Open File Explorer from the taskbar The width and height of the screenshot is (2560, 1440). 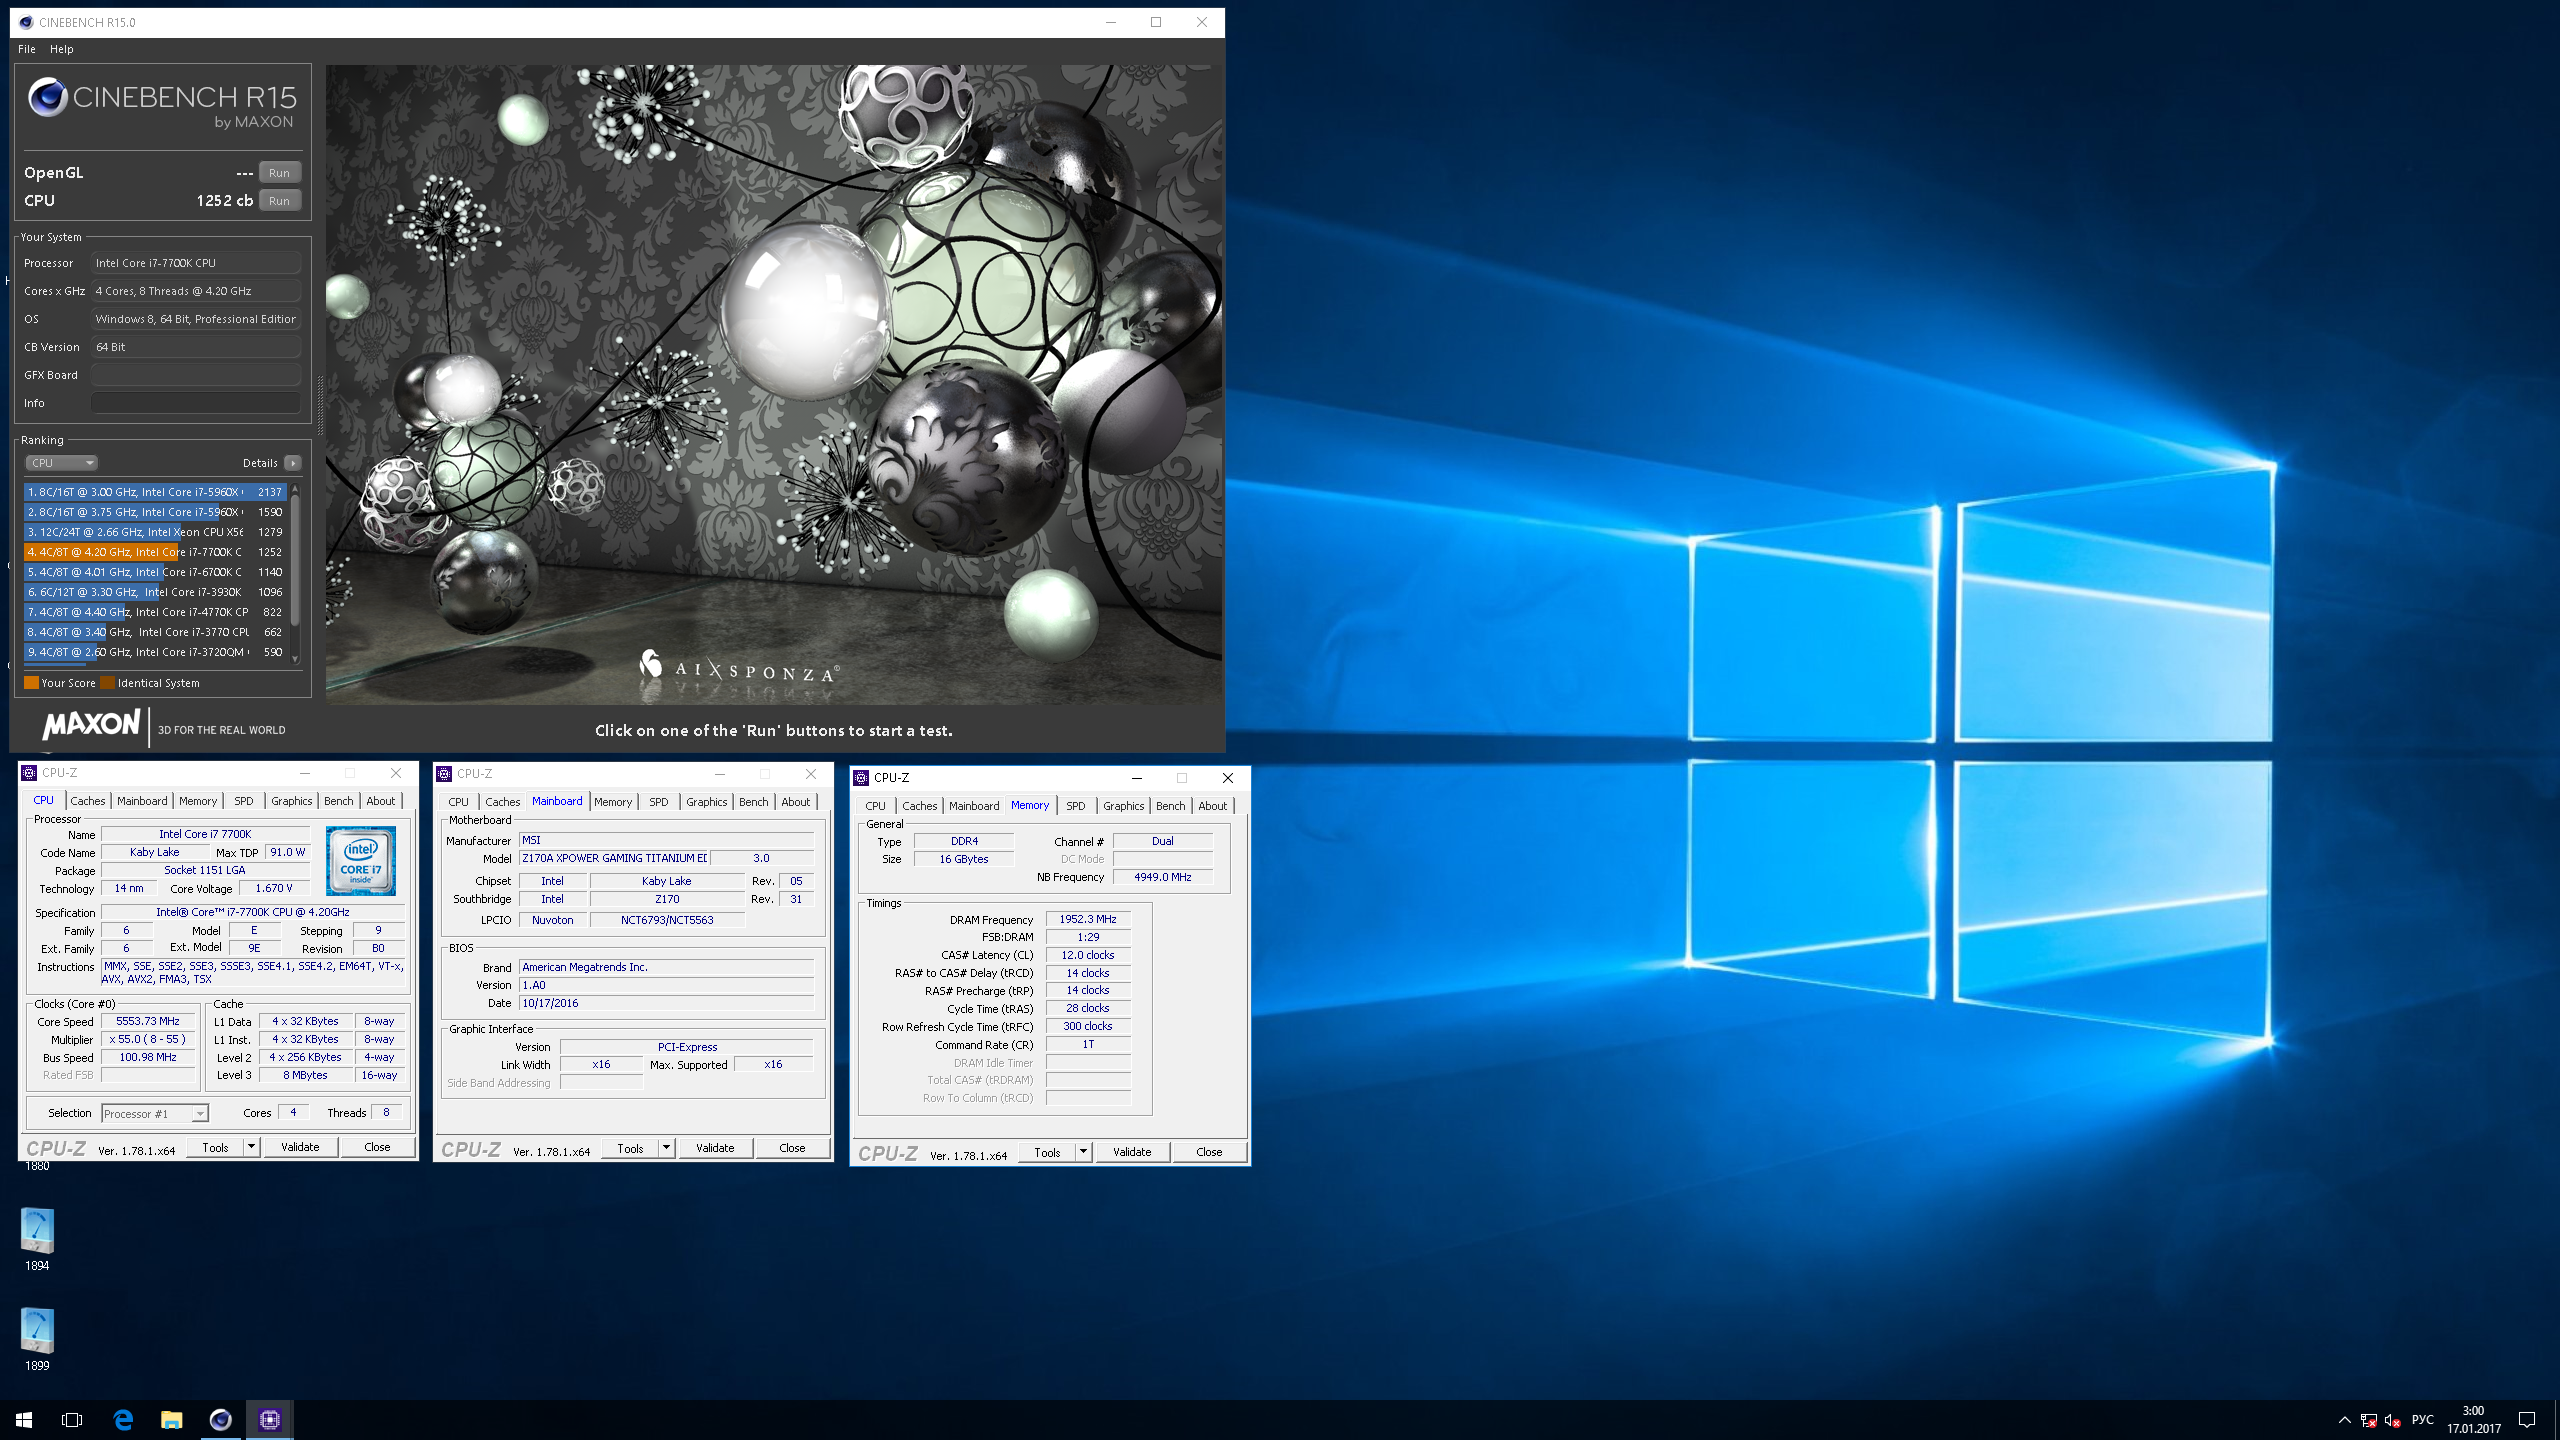[x=172, y=1420]
